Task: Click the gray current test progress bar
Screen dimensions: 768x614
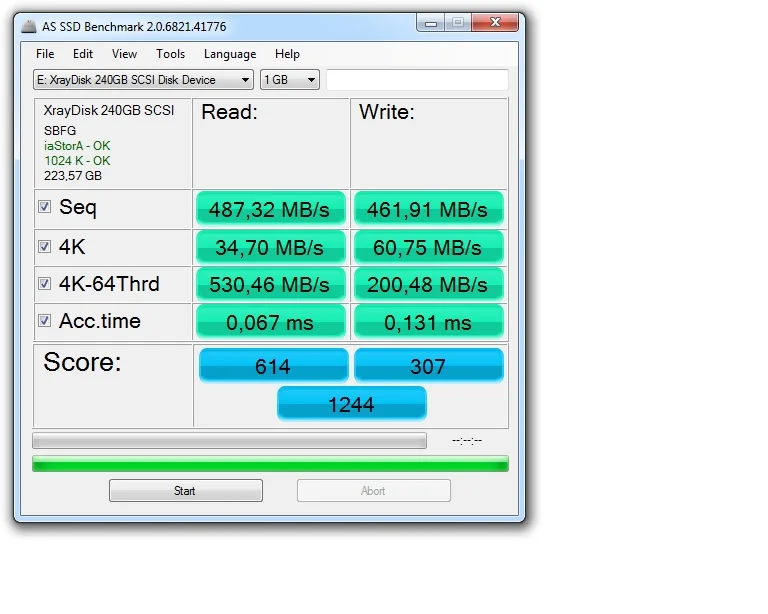Action: 229,440
